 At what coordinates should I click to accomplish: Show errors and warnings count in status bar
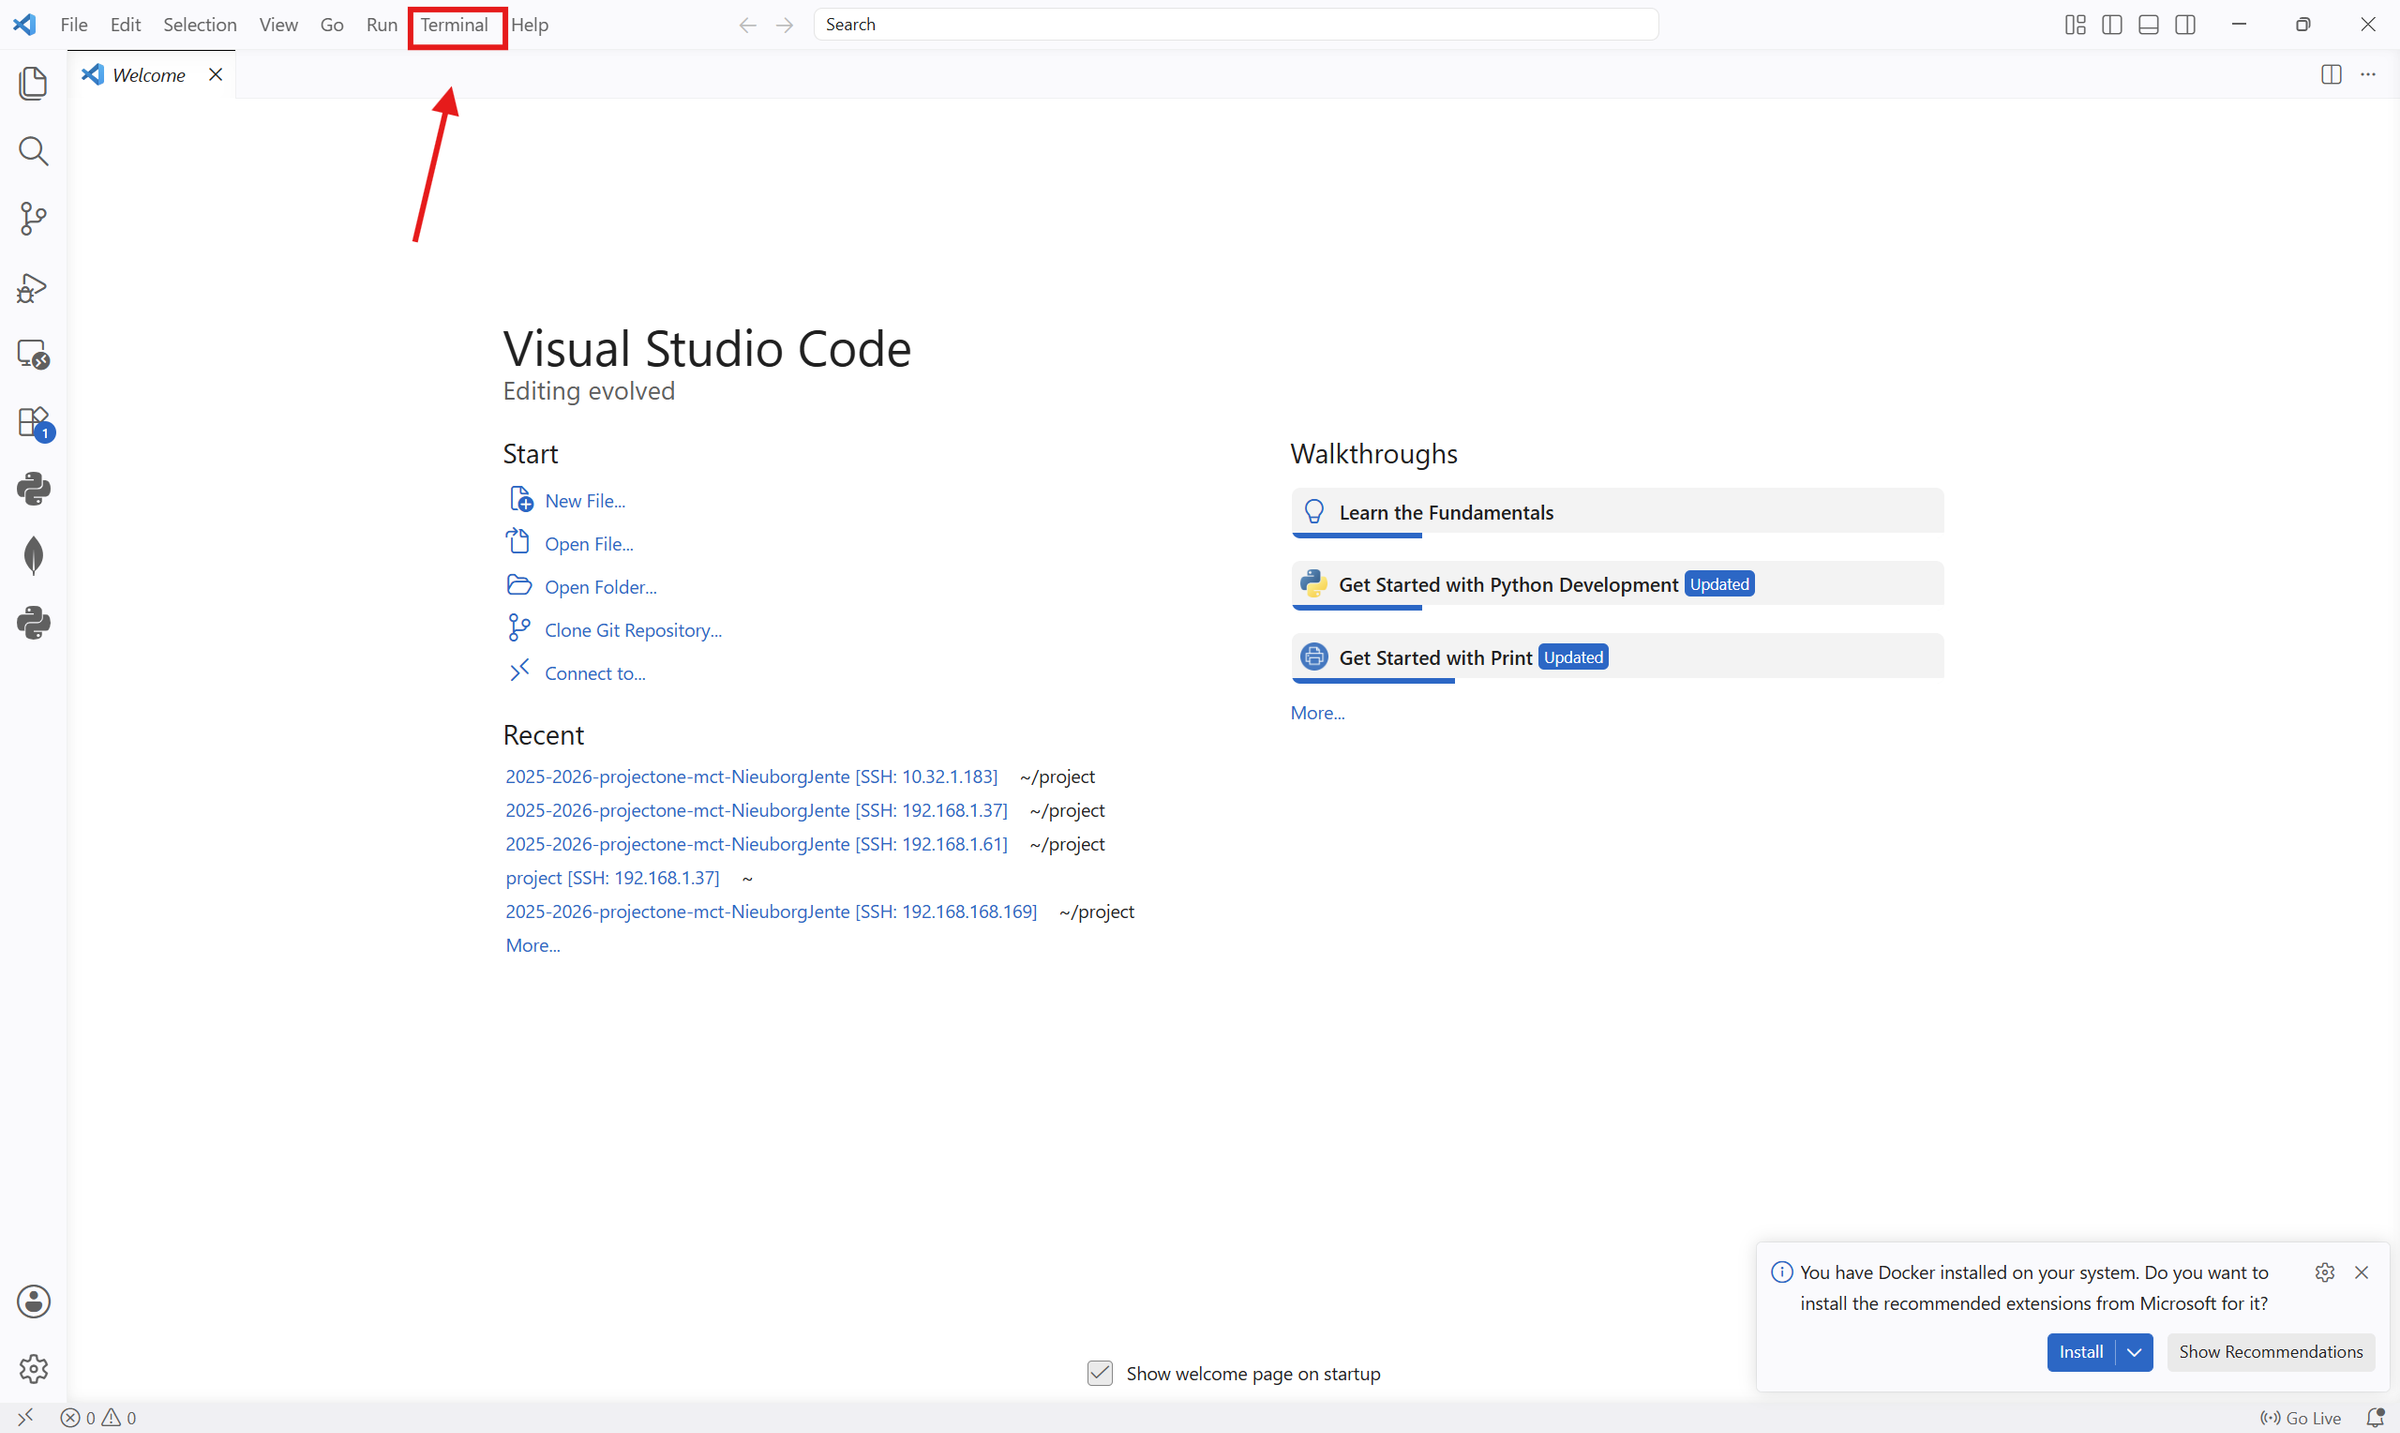pyautogui.click(x=98, y=1417)
